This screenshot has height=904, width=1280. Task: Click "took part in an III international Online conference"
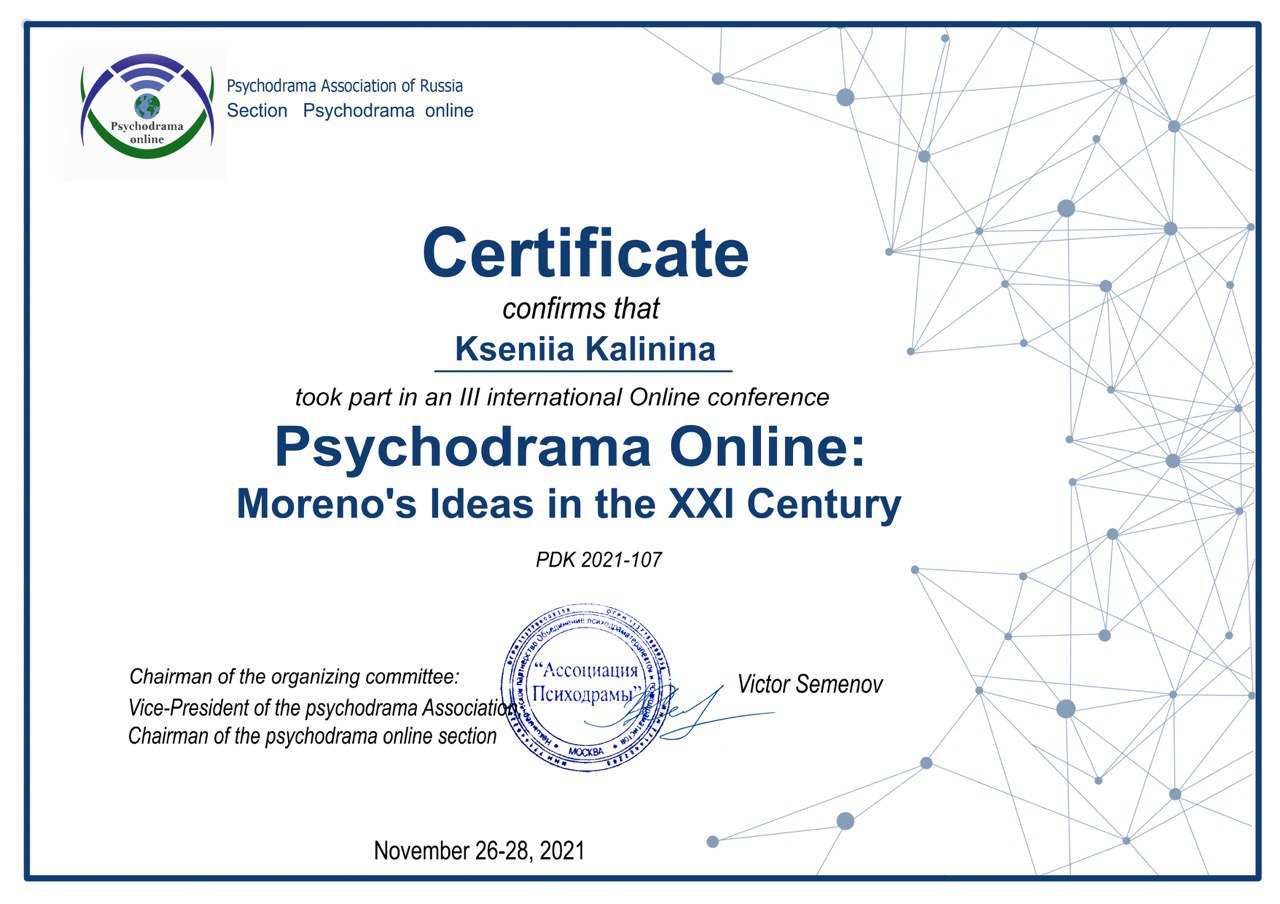[x=562, y=397]
